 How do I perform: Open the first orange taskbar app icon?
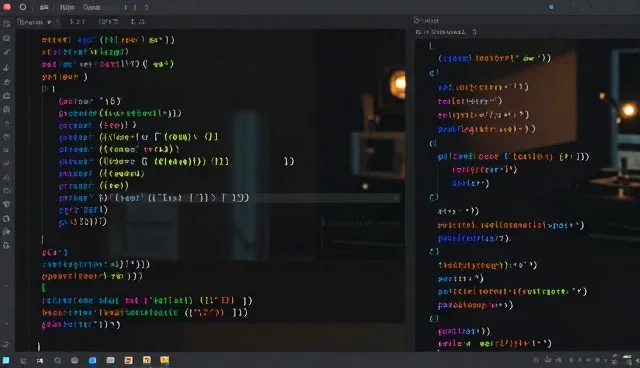point(128,360)
